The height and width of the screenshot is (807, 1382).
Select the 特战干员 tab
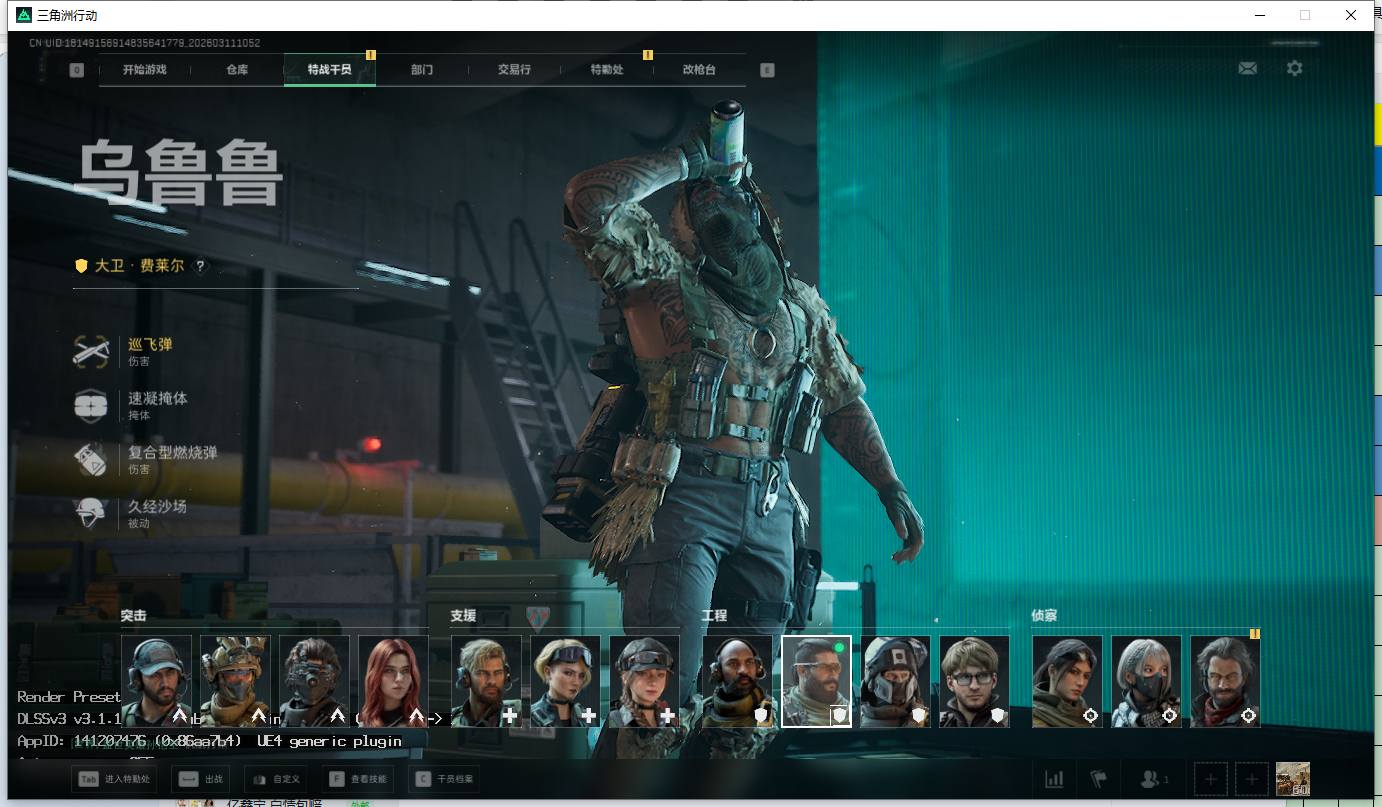point(330,70)
